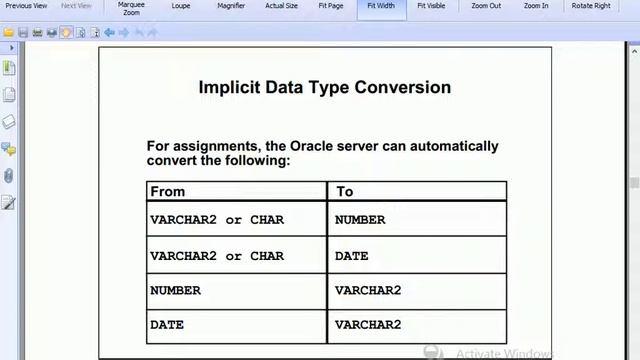Select the Loupe tool
Screen dimensions: 640x360
pos(181,6)
